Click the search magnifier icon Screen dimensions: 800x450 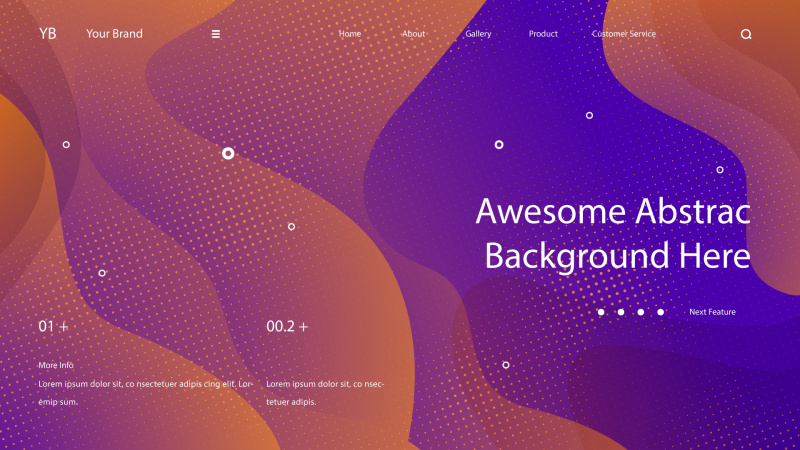click(x=746, y=34)
